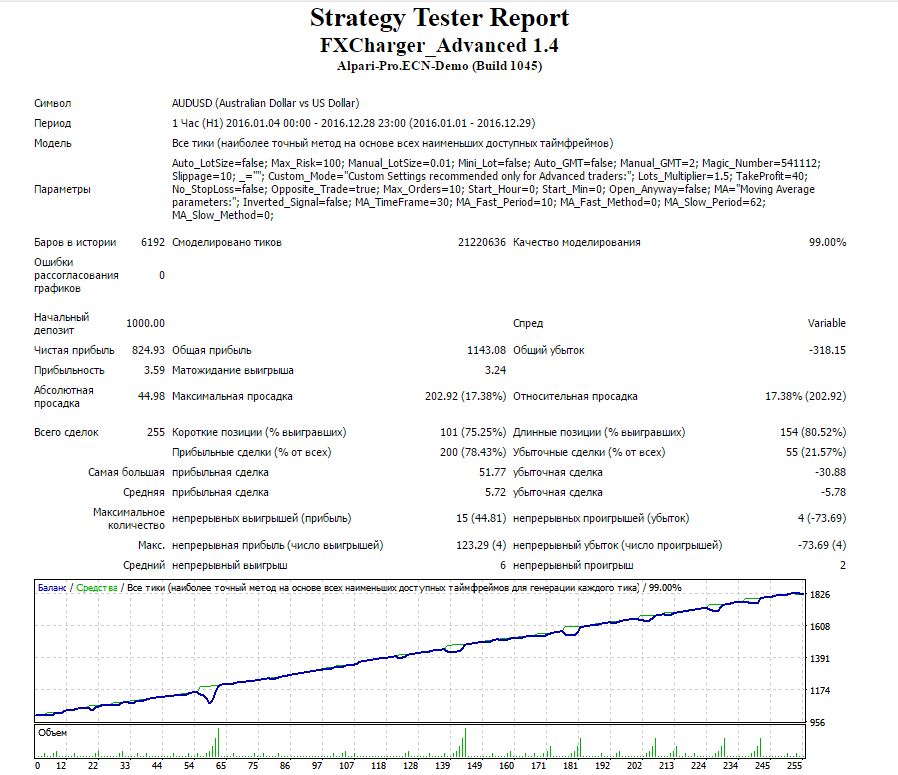Select initial deposit value 1000.00
The image size is (898, 775).
(145, 323)
